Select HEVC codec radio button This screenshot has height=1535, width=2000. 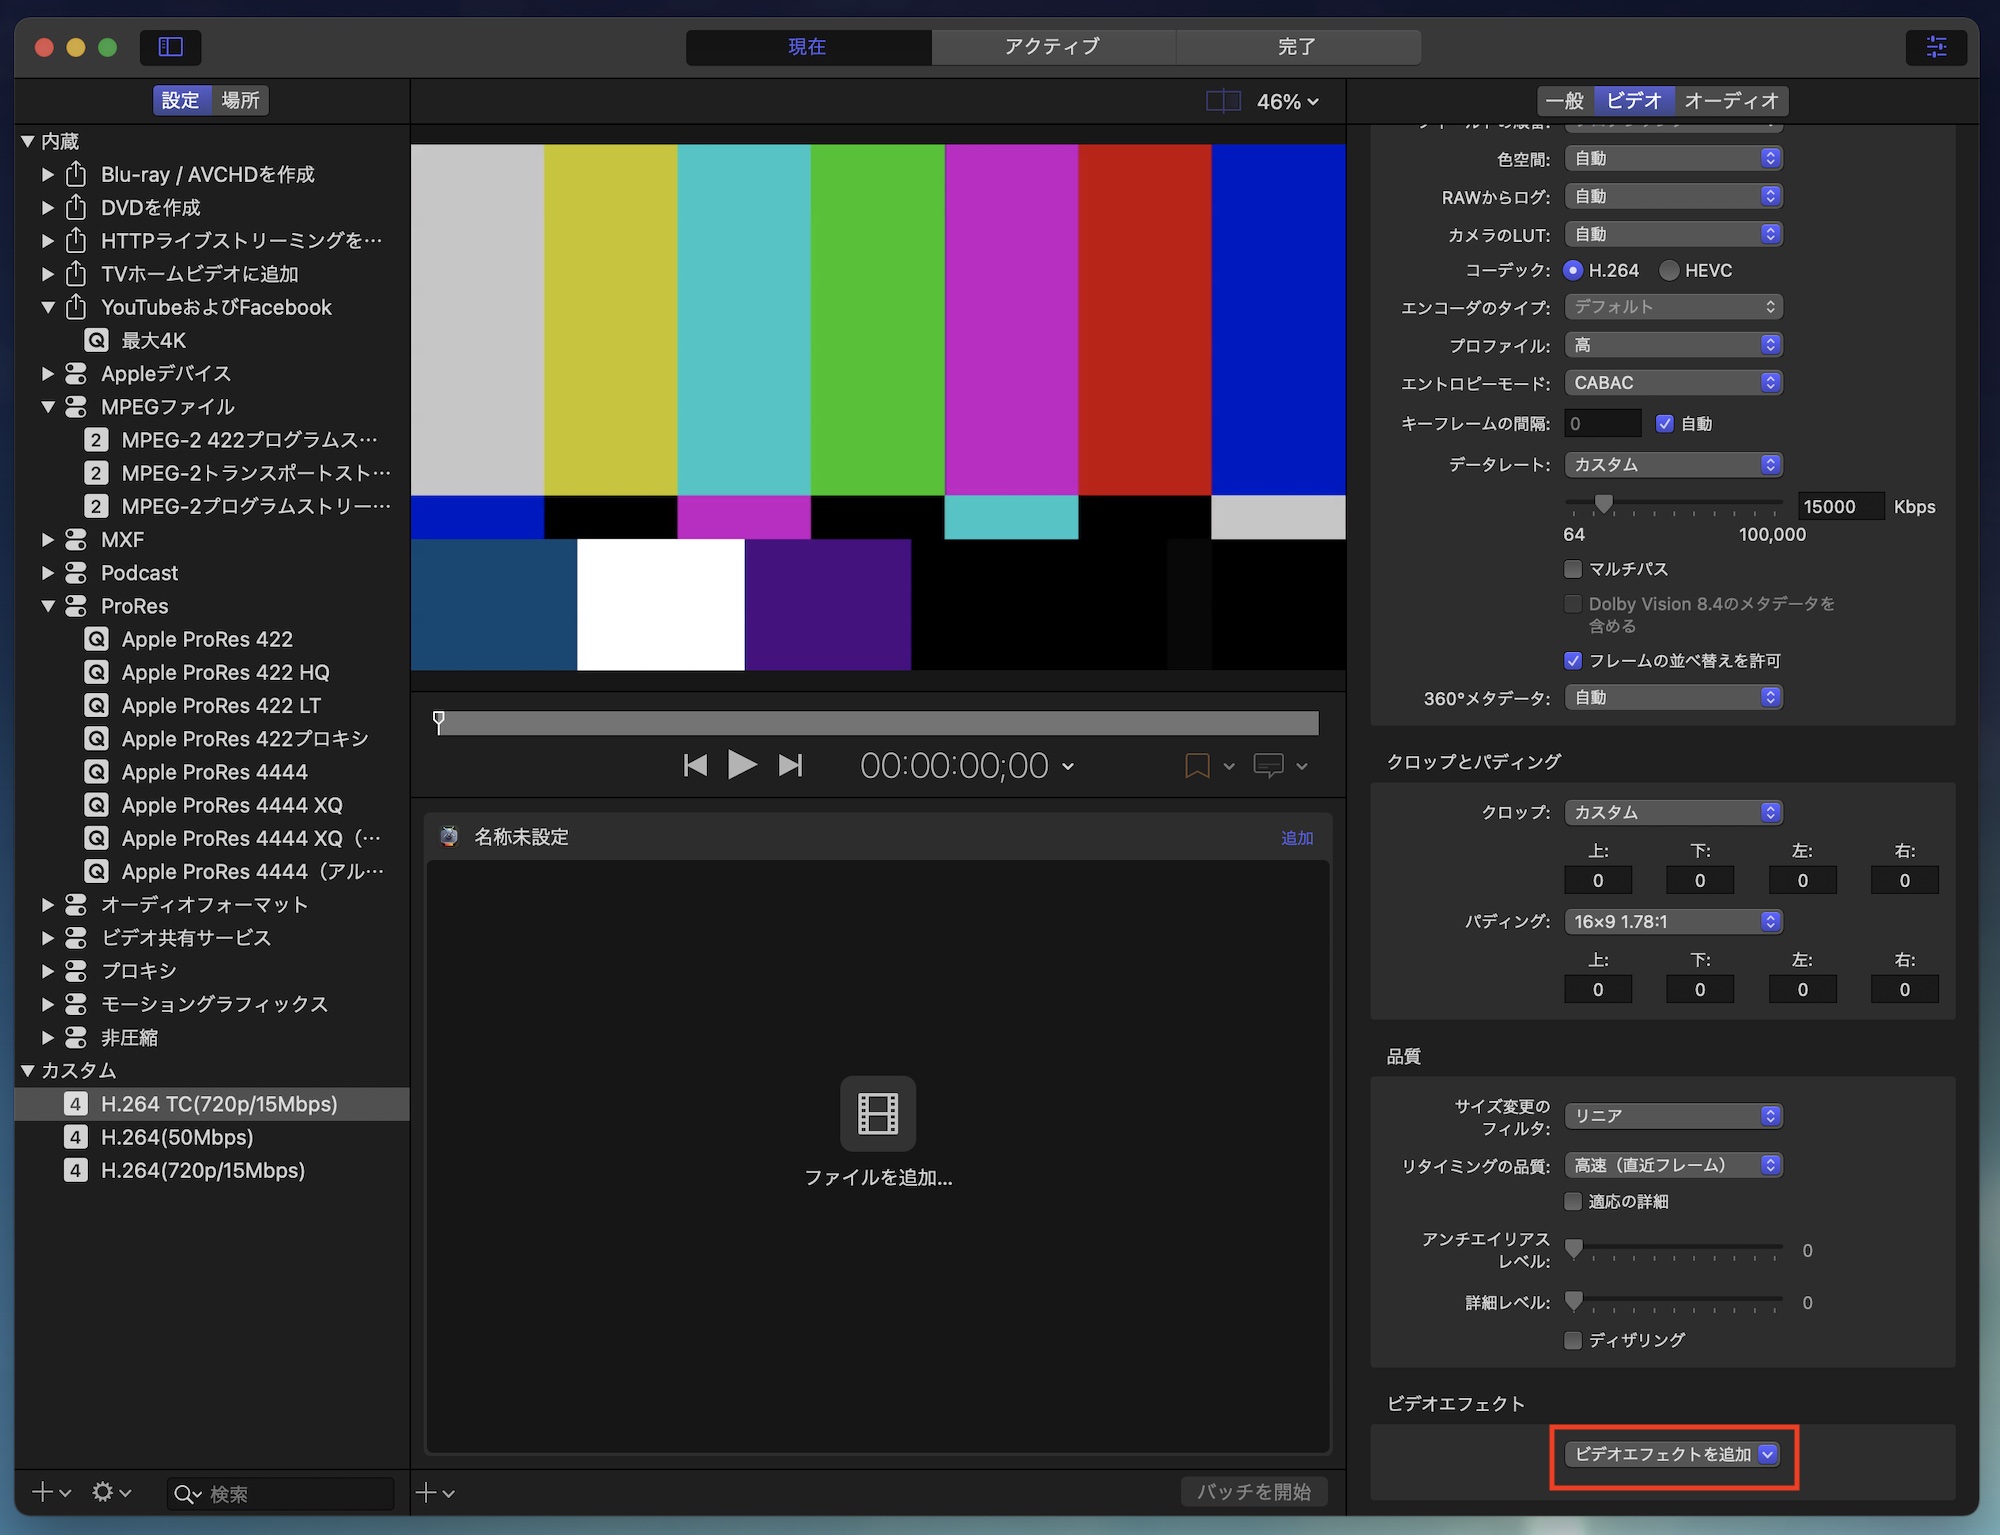1669,270
